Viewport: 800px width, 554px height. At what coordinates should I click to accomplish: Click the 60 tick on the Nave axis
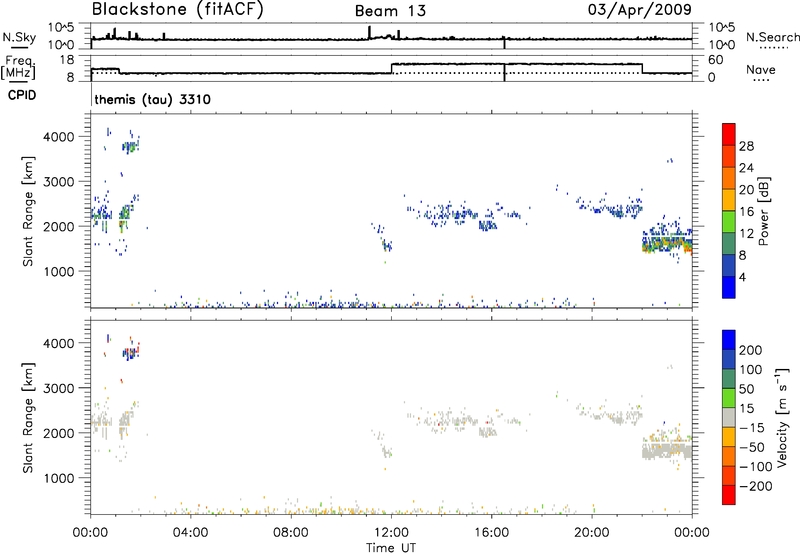(716, 60)
